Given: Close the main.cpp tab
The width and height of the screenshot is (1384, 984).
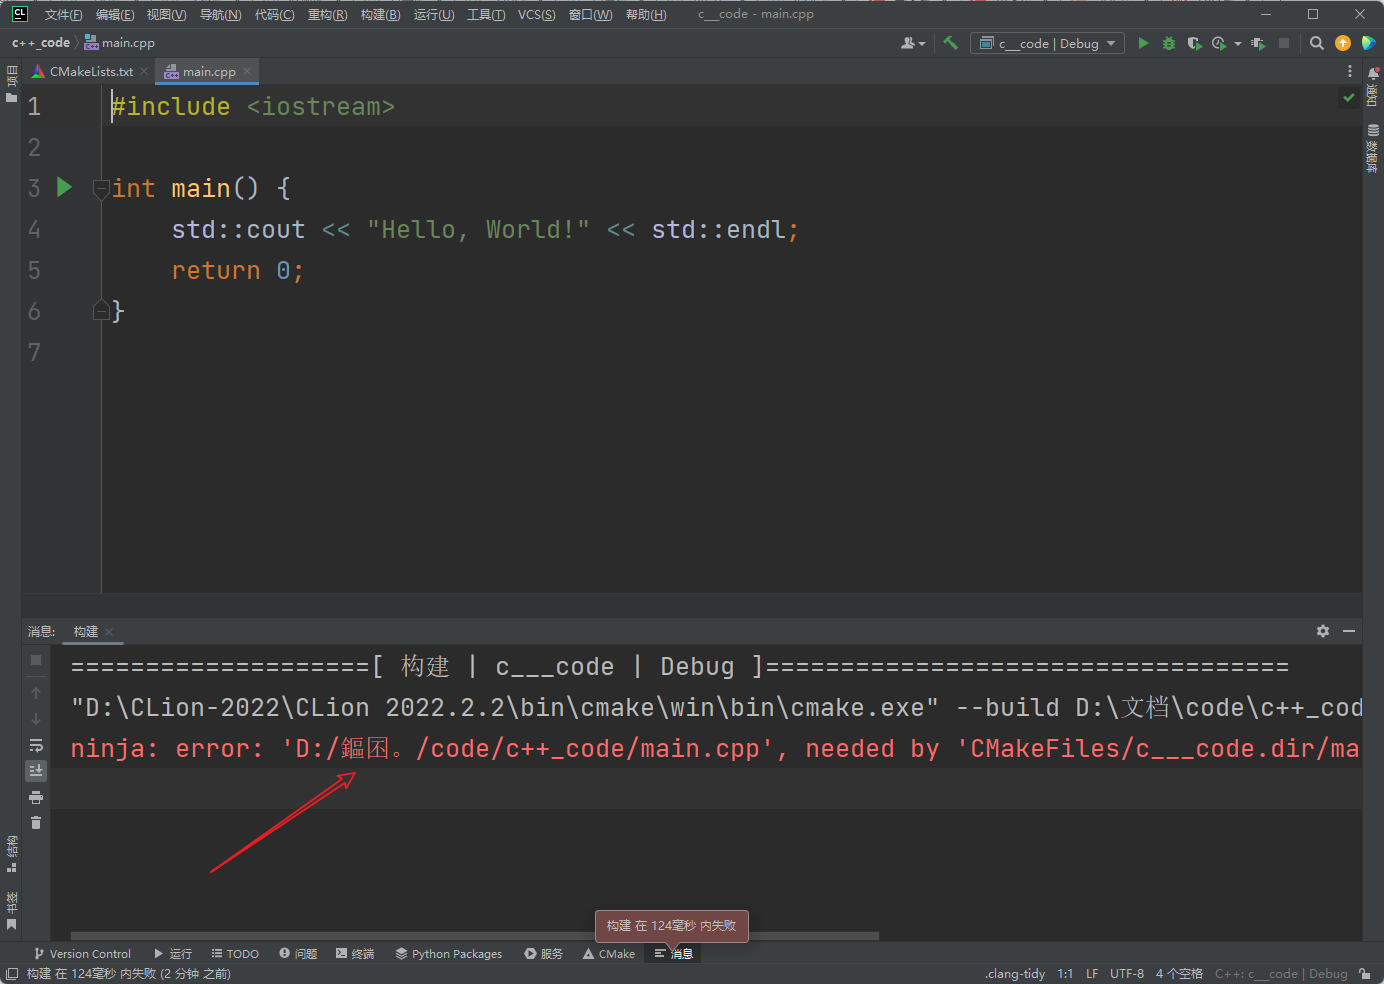Looking at the screenshot, I should point(247,71).
